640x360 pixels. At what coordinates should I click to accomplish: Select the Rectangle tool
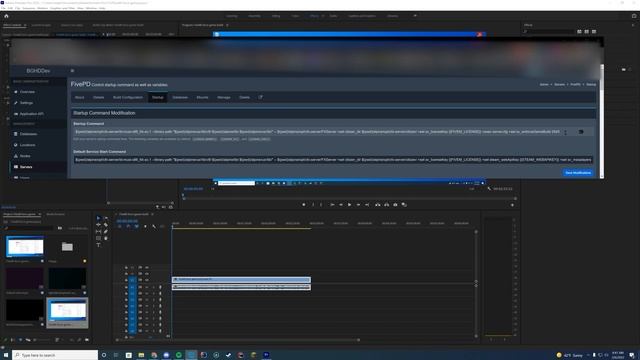pos(98,238)
